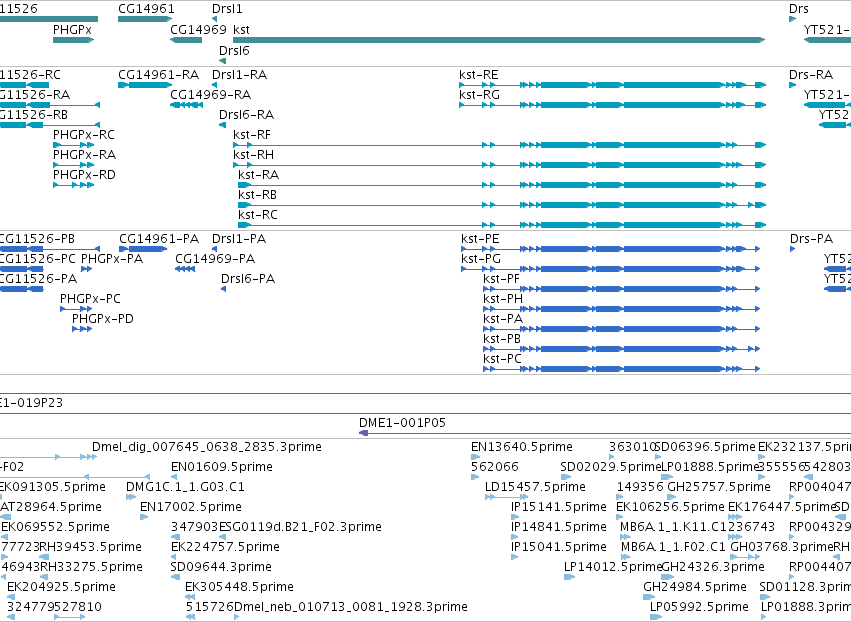Click the CG14969-PA protein feature
The height and width of the screenshot is (622, 851).
(185, 269)
